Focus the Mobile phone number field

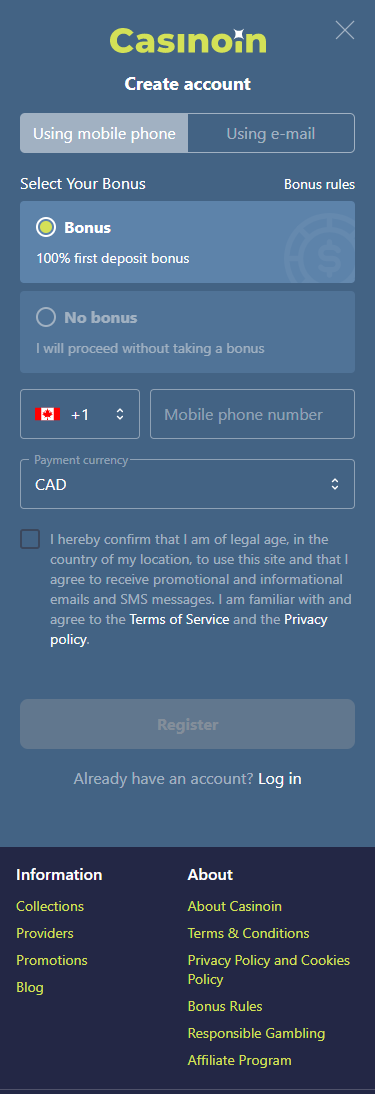252,414
